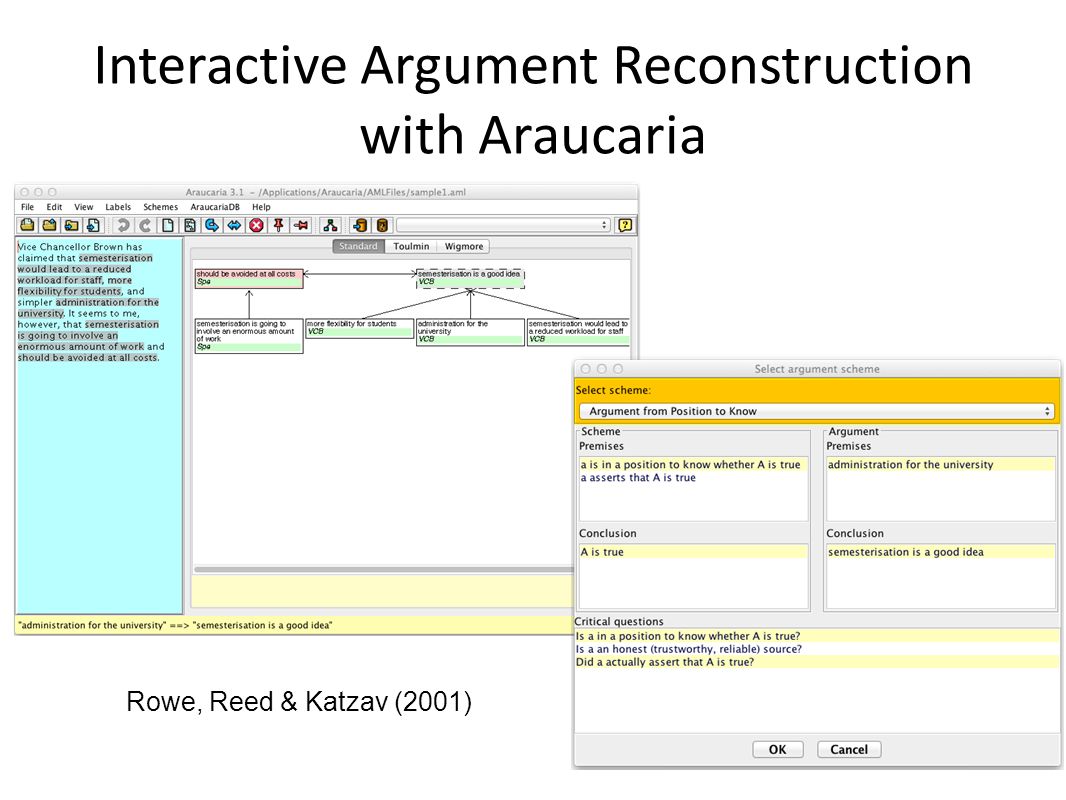This screenshot has width=1066, height=800.
Task: Click the folder icon with blue arrow
Action: tap(71, 225)
